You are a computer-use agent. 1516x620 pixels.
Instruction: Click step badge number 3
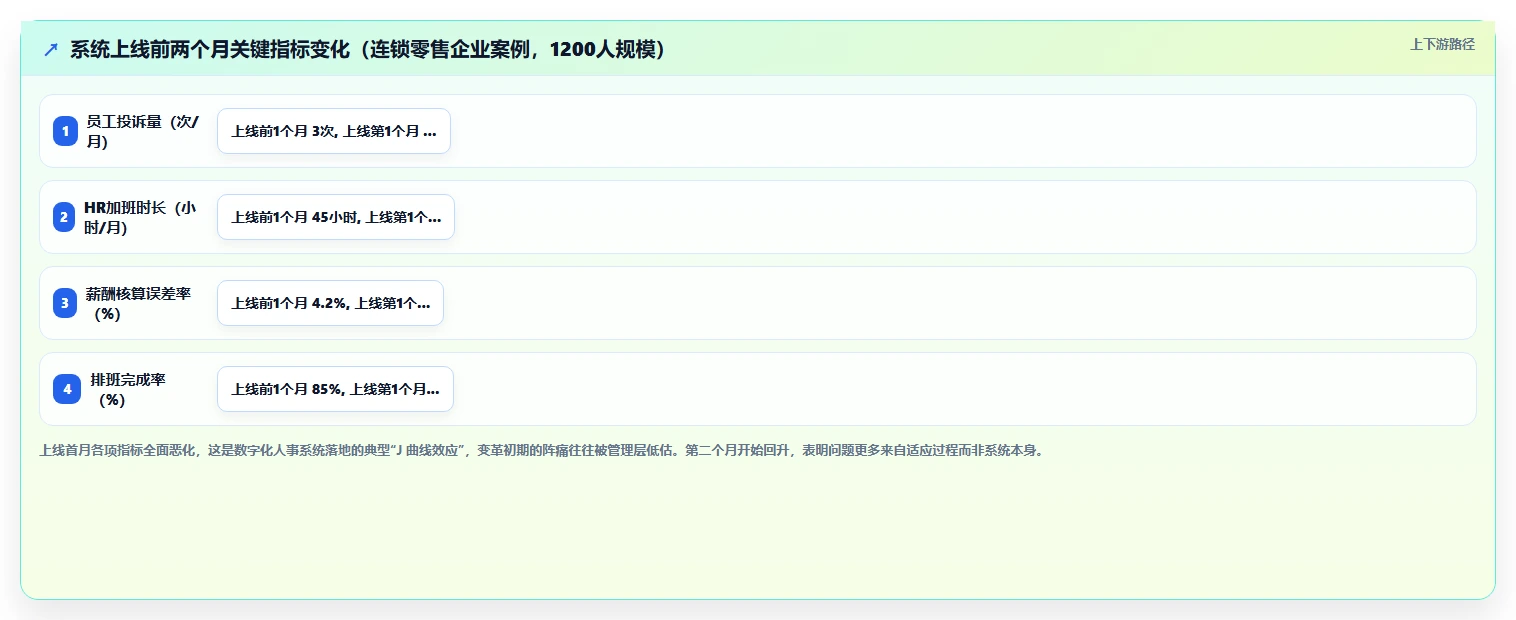click(66, 303)
